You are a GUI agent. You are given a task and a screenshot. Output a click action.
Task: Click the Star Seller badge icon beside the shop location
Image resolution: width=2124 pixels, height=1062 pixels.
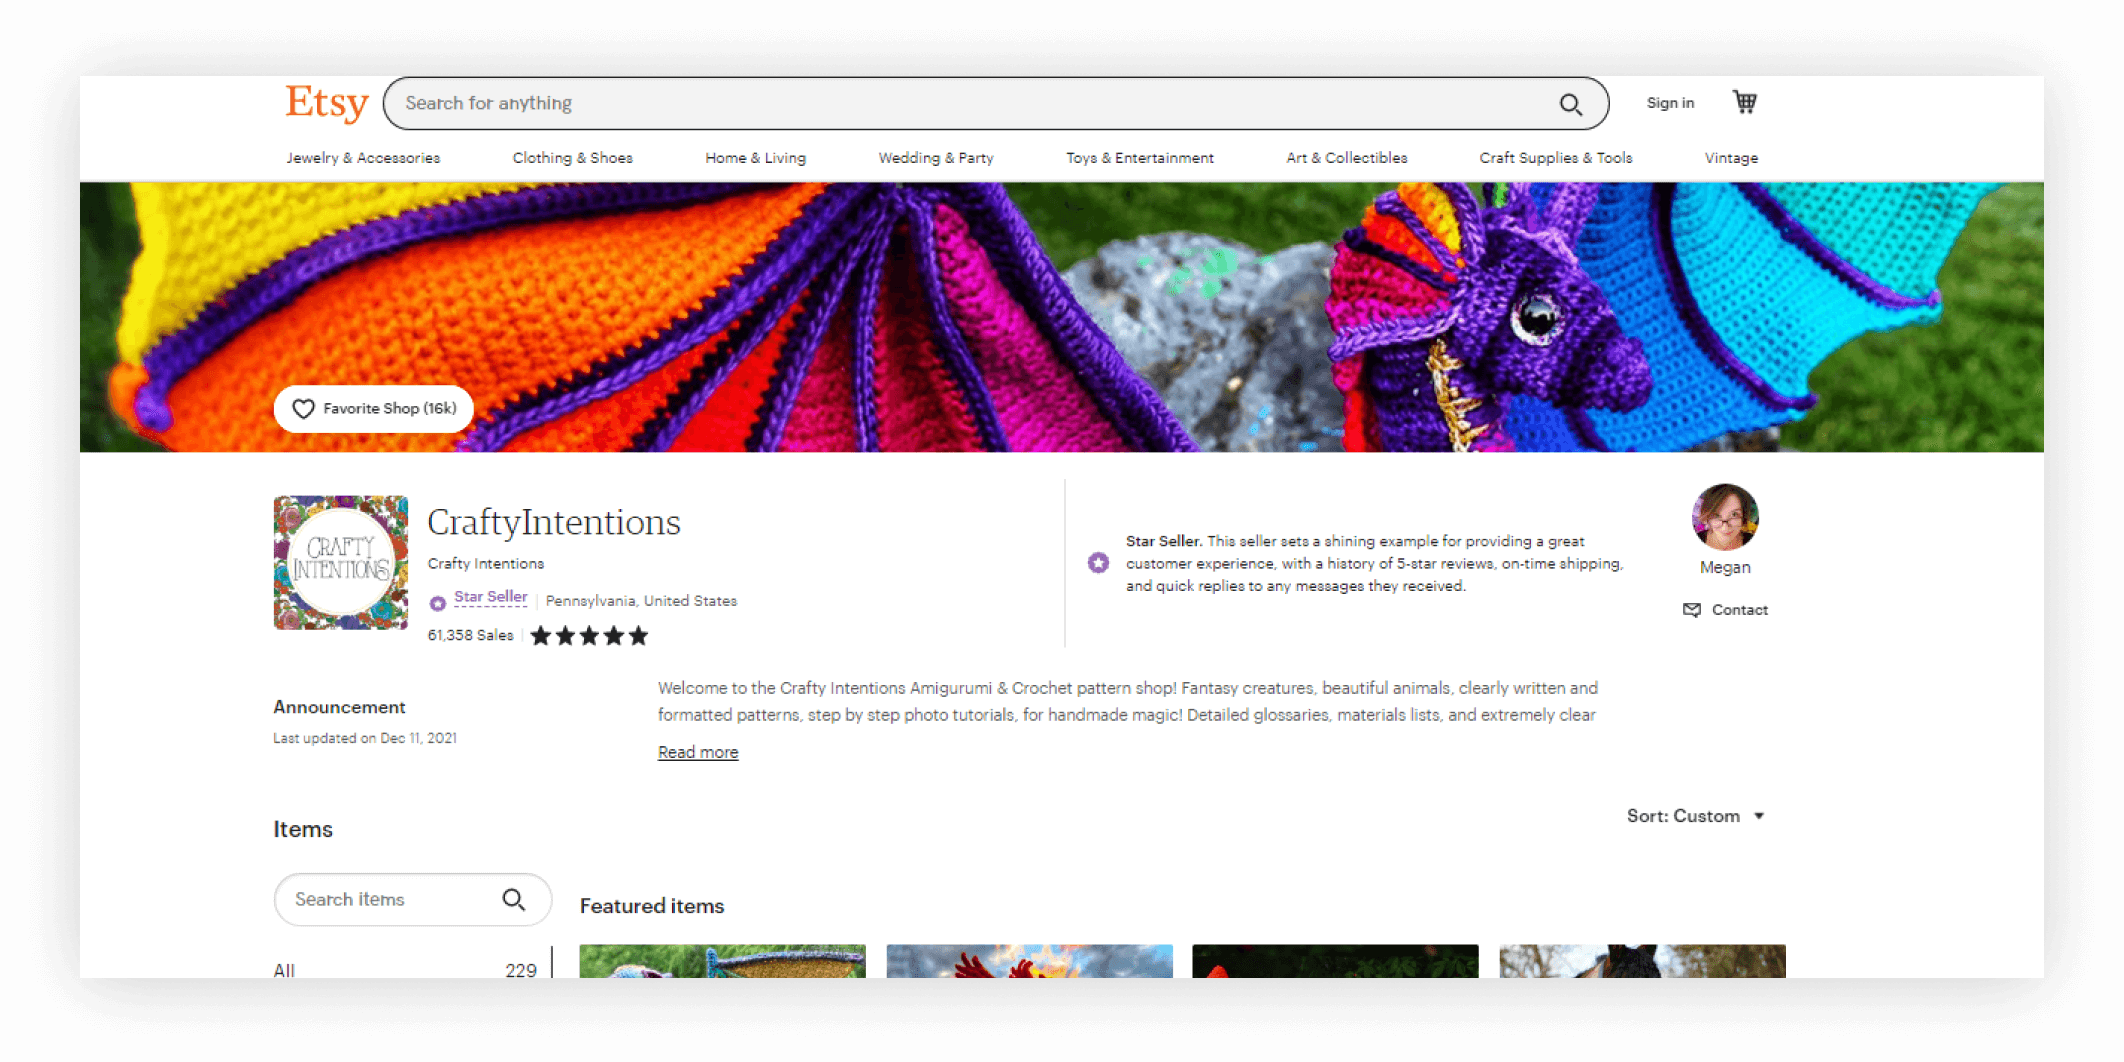coord(437,603)
